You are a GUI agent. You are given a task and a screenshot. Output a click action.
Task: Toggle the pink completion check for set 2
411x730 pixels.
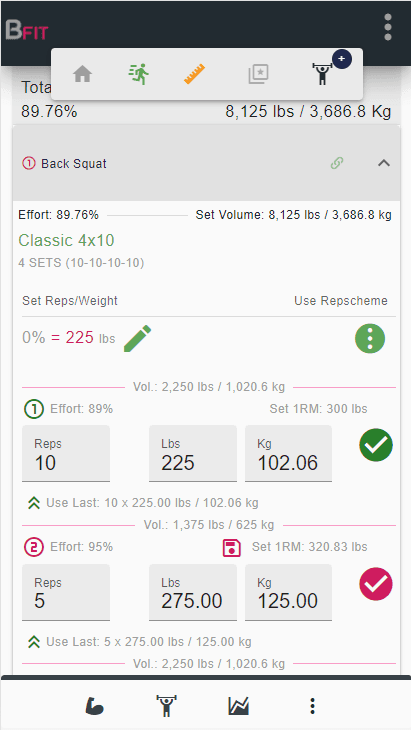[x=376, y=584]
